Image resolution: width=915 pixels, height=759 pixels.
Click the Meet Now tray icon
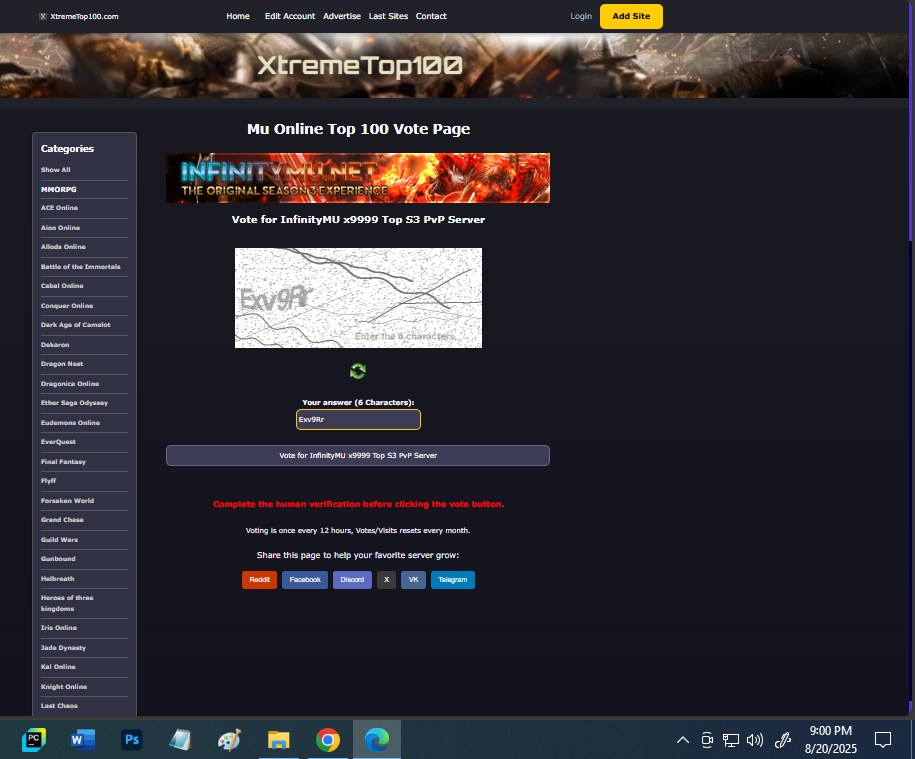(707, 740)
